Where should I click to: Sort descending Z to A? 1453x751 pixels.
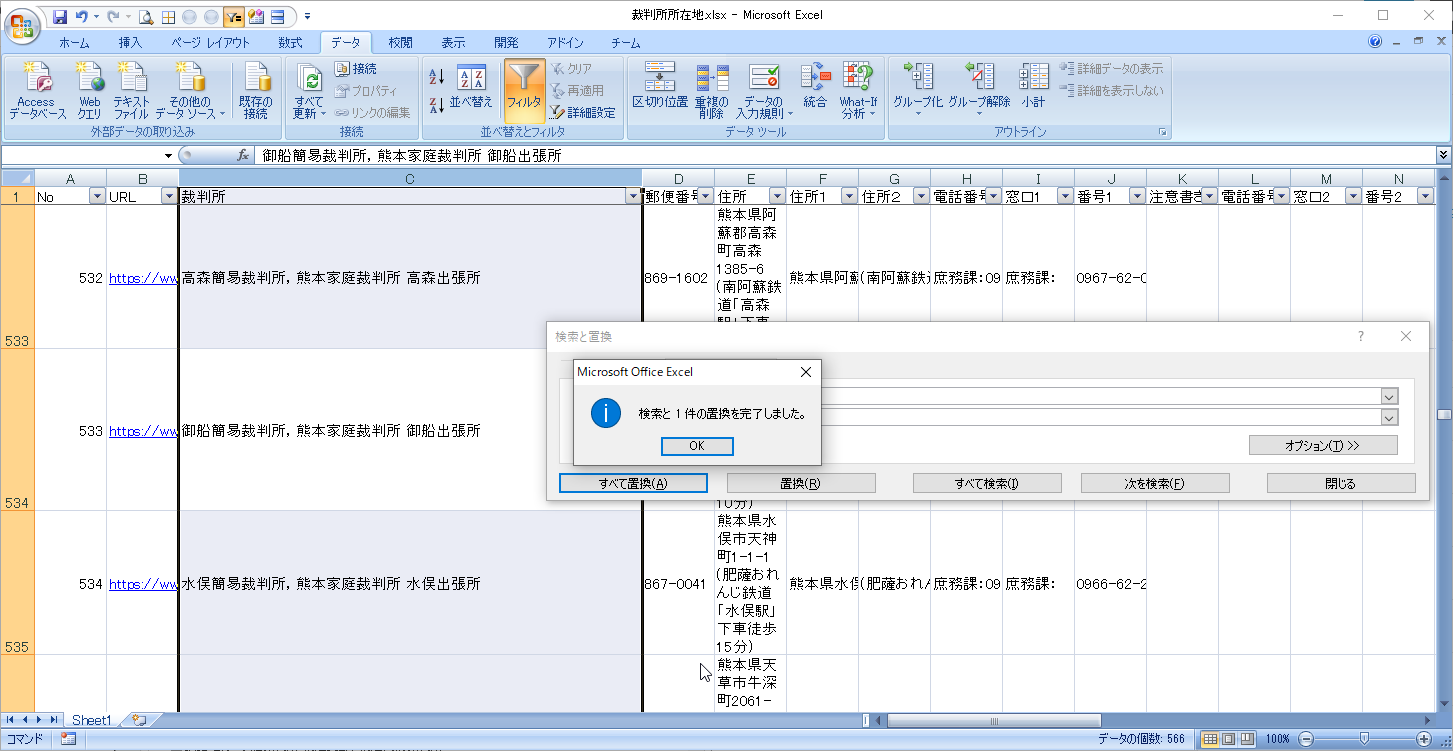point(437,105)
